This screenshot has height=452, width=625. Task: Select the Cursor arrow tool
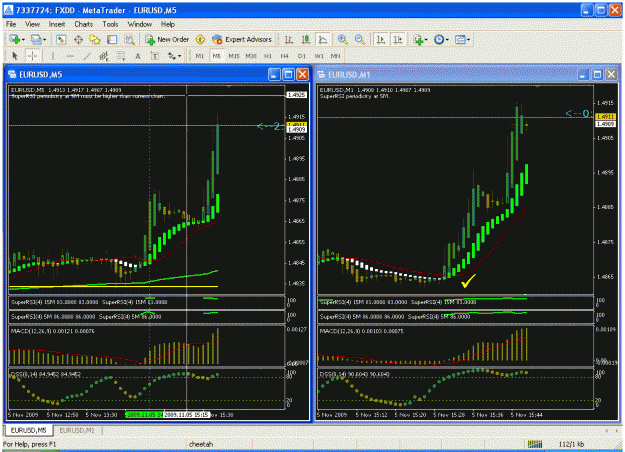click(15, 56)
